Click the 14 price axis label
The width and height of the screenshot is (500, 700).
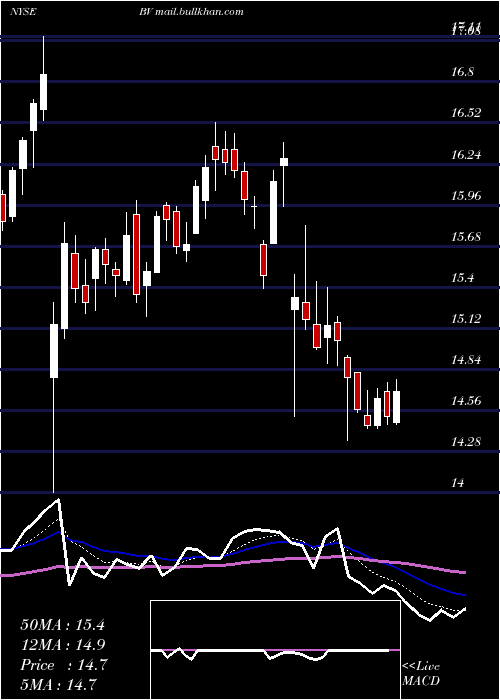pos(458,483)
